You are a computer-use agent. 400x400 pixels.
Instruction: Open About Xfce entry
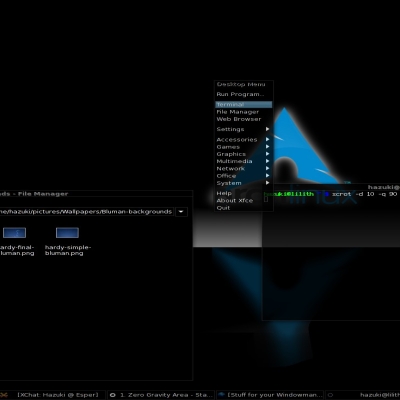[x=244, y=201]
